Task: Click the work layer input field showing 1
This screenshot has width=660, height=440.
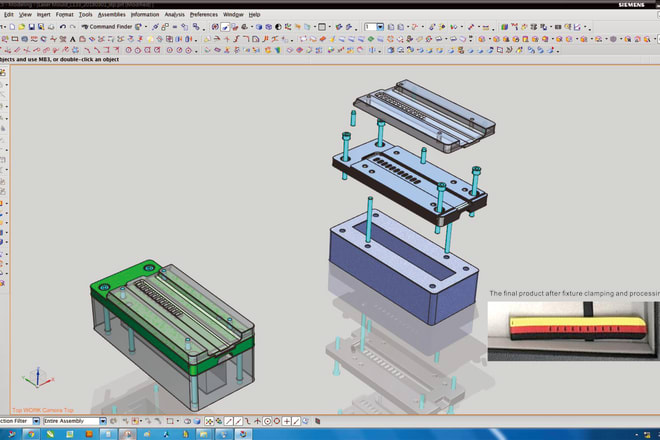Action: click(x=370, y=27)
